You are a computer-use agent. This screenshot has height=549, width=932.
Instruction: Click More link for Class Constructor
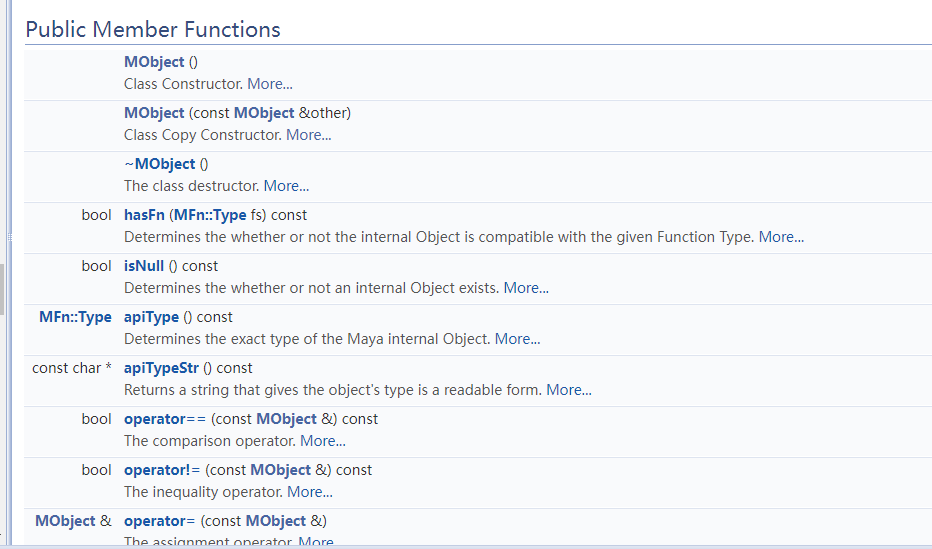click(270, 84)
